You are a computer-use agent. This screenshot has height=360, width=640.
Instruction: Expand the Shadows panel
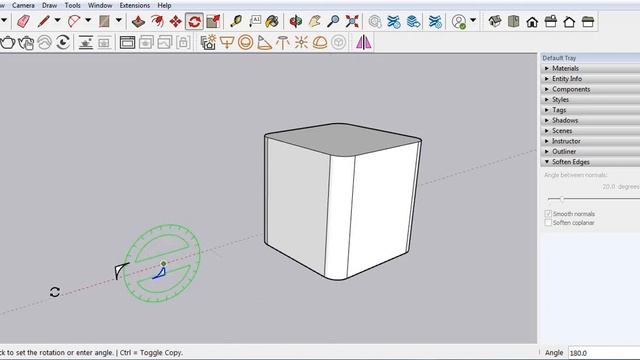[591, 120]
